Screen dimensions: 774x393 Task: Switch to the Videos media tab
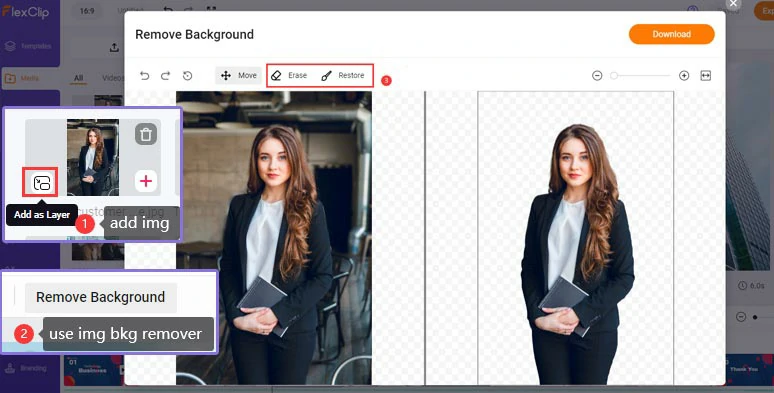(x=113, y=78)
